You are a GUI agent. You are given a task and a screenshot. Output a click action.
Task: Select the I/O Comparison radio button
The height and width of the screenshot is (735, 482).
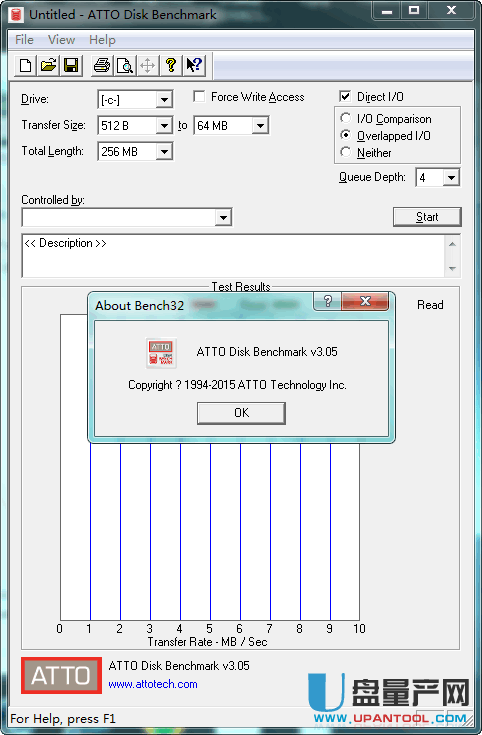tap(346, 118)
